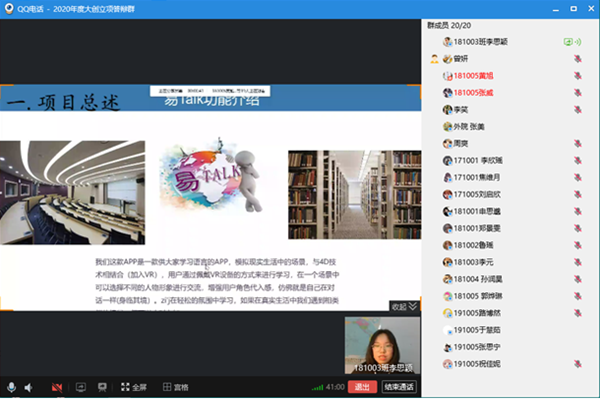Image resolution: width=600 pixels, height=399 pixels.
Task: Open the speaker's webcam thumbnail
Action: click(x=382, y=345)
